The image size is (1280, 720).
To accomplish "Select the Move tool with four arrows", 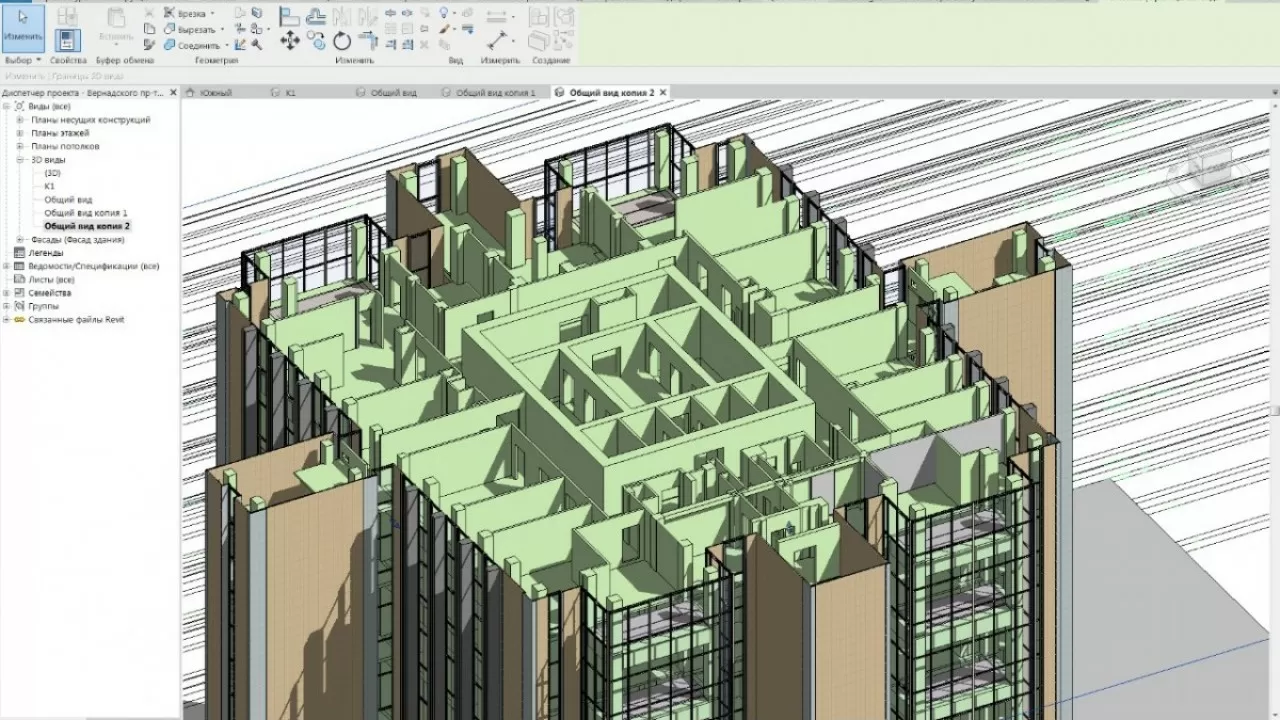I will tap(290, 41).
